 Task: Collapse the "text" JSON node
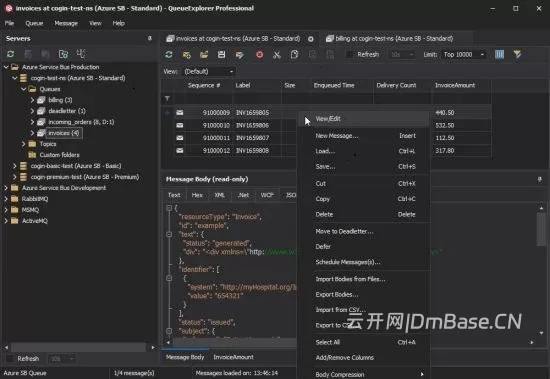(x=169, y=234)
